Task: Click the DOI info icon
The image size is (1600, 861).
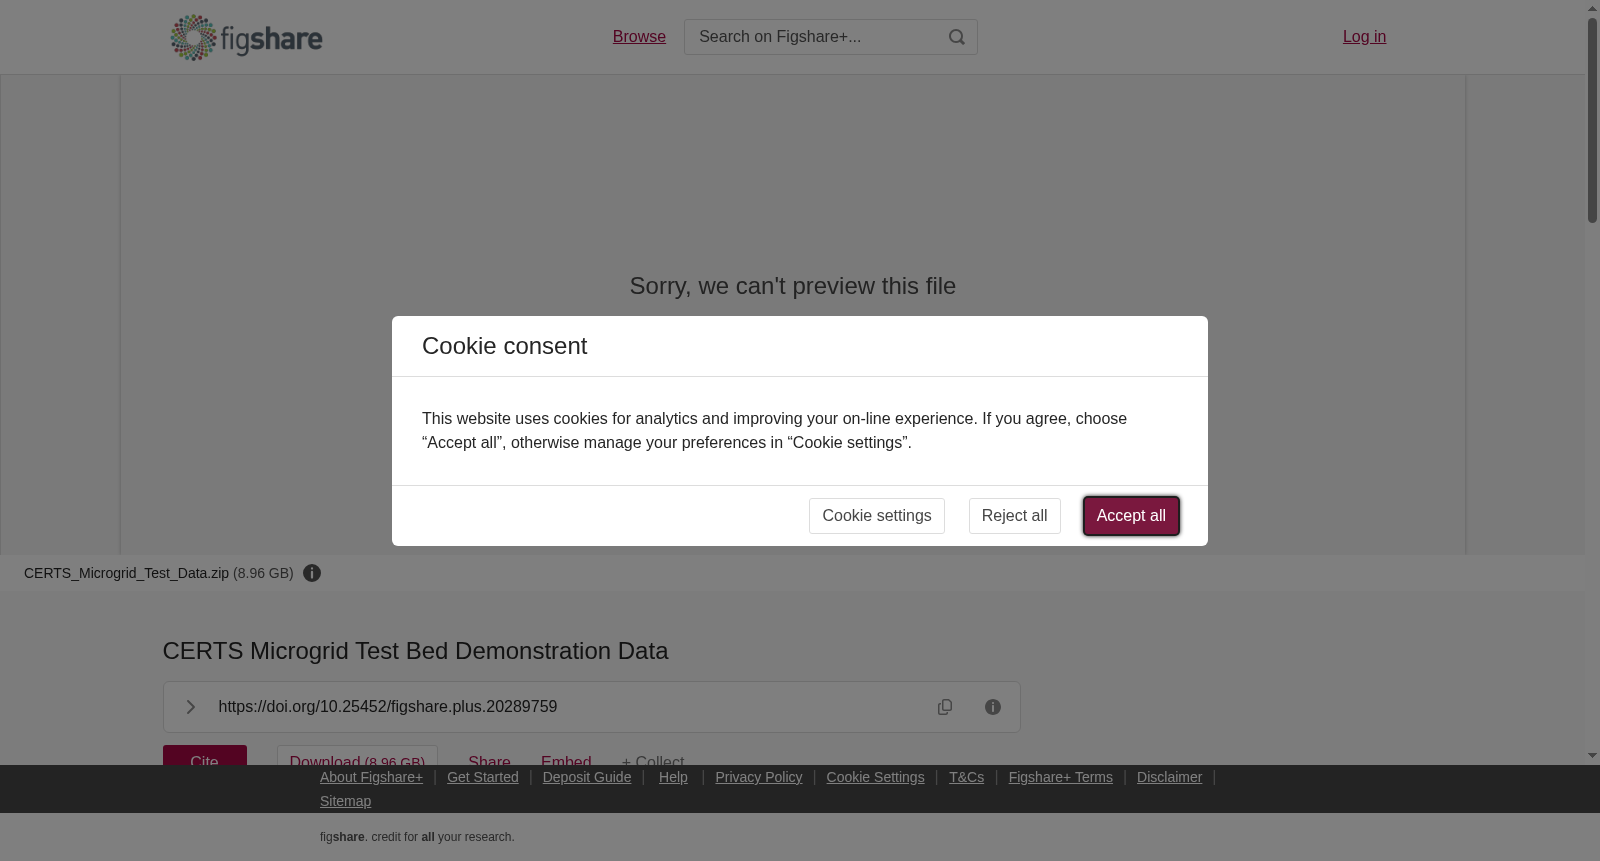Action: click(993, 707)
